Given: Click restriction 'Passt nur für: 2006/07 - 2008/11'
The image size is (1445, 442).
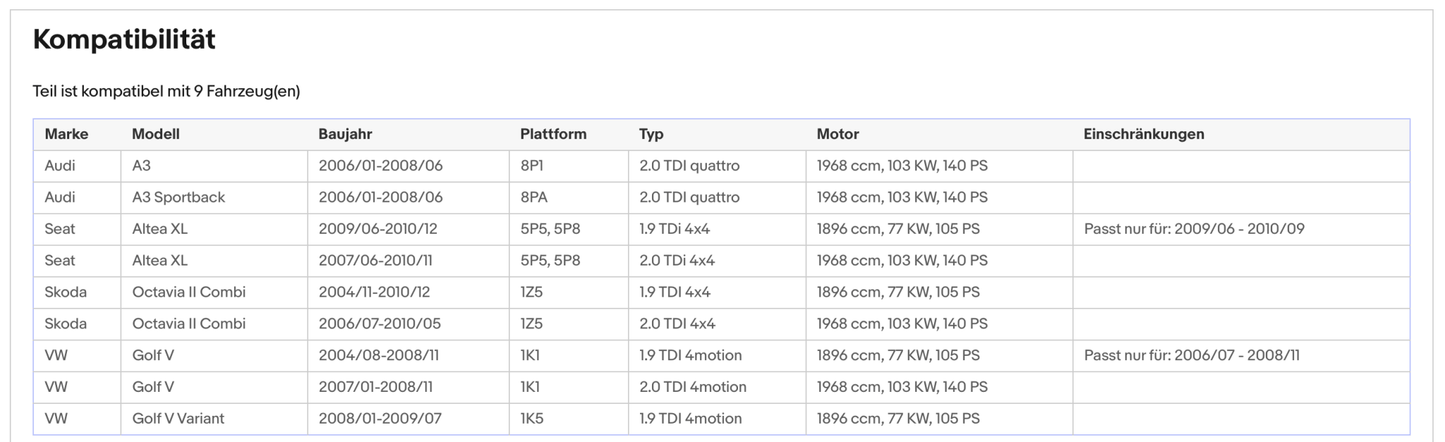Looking at the screenshot, I should tap(1191, 355).
